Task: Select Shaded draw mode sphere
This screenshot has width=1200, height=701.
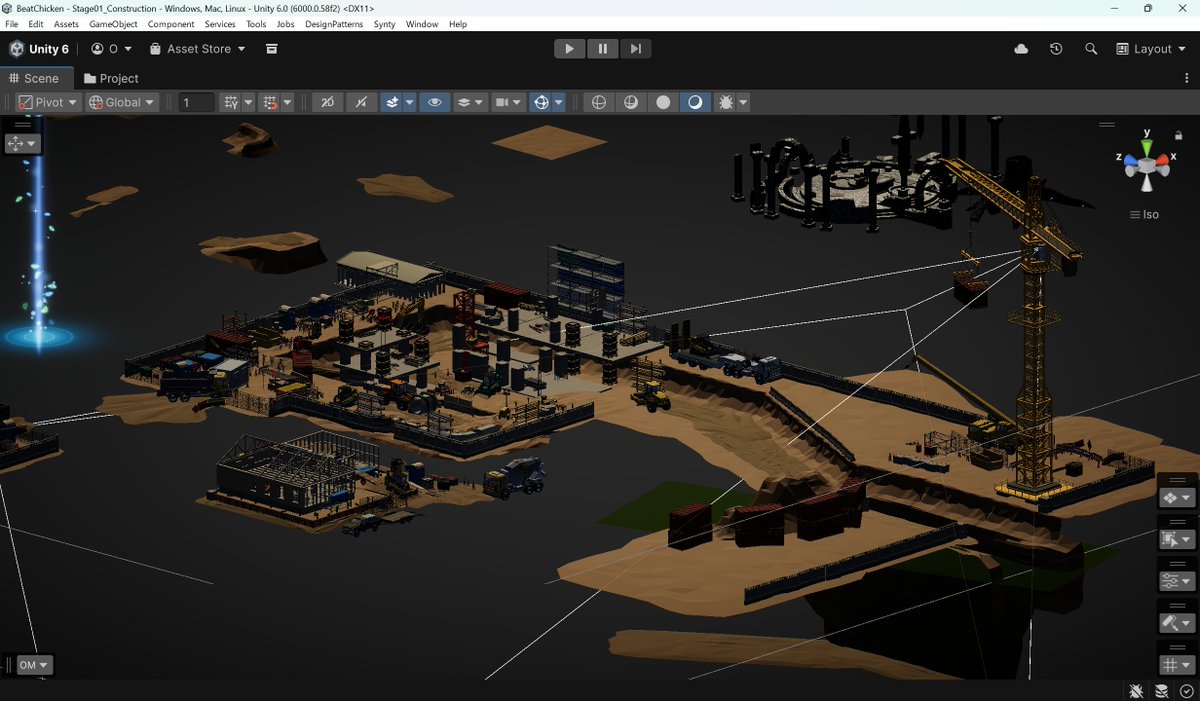Action: click(663, 102)
